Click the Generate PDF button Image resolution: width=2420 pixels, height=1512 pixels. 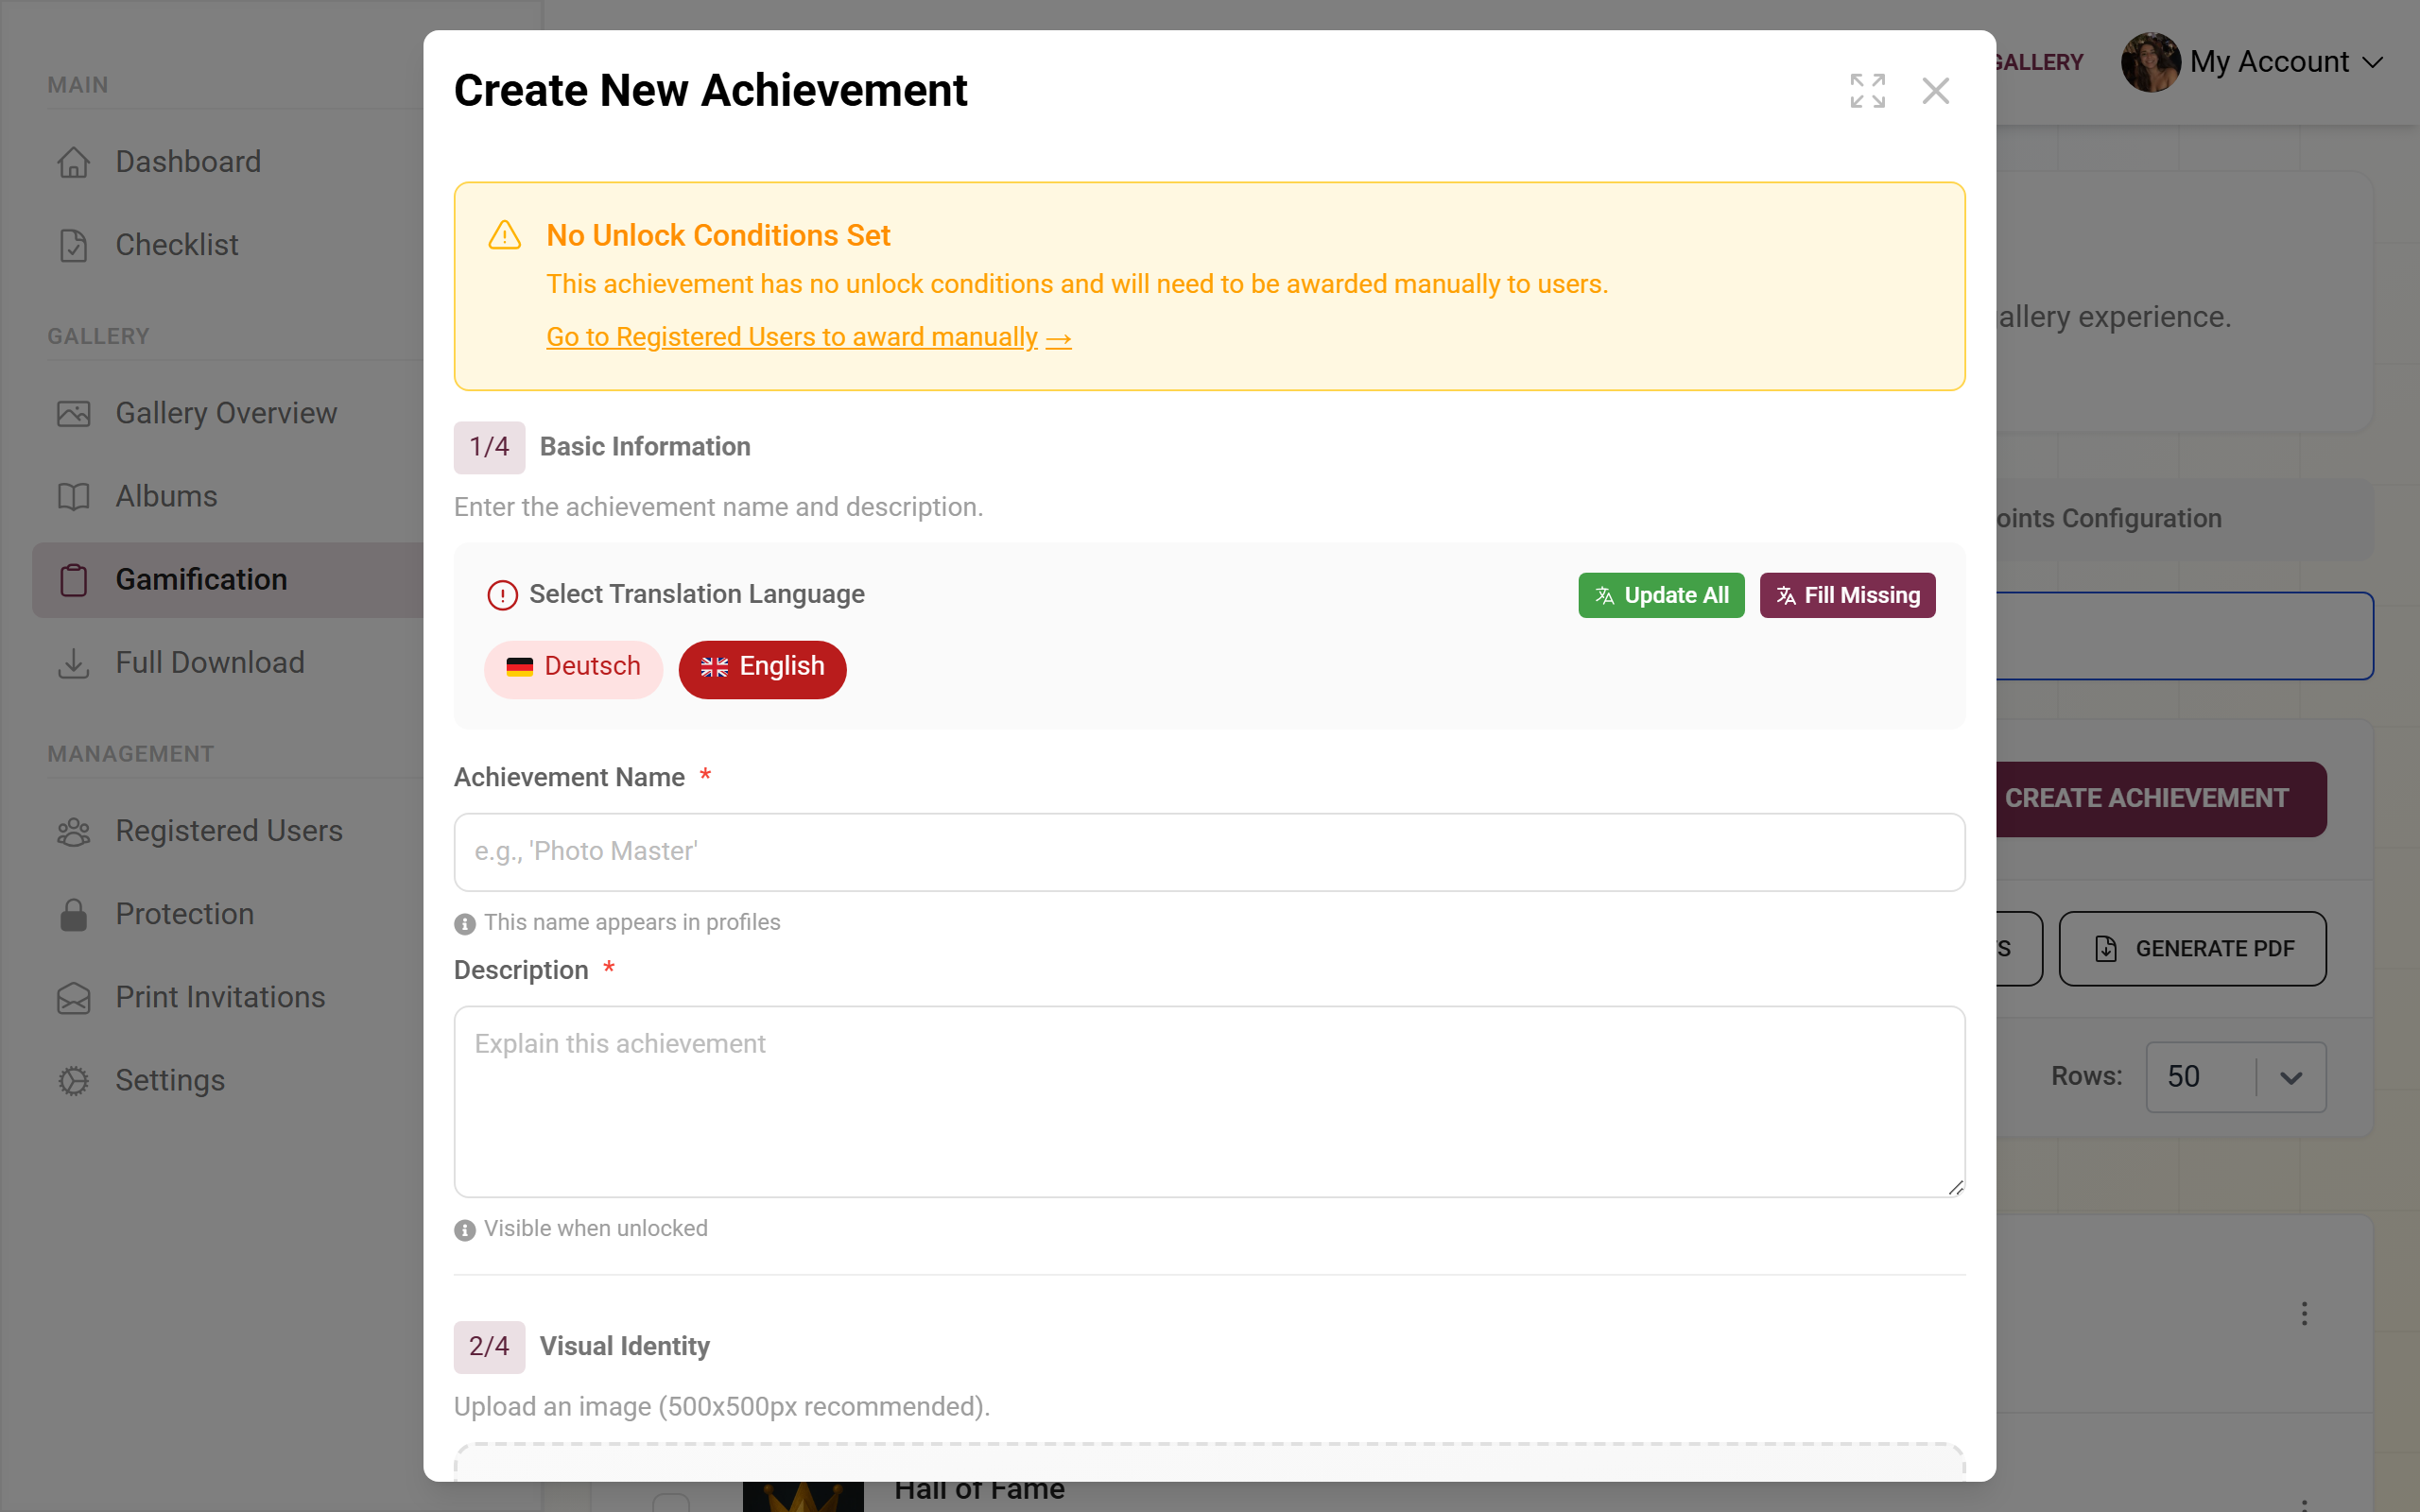2192,948
